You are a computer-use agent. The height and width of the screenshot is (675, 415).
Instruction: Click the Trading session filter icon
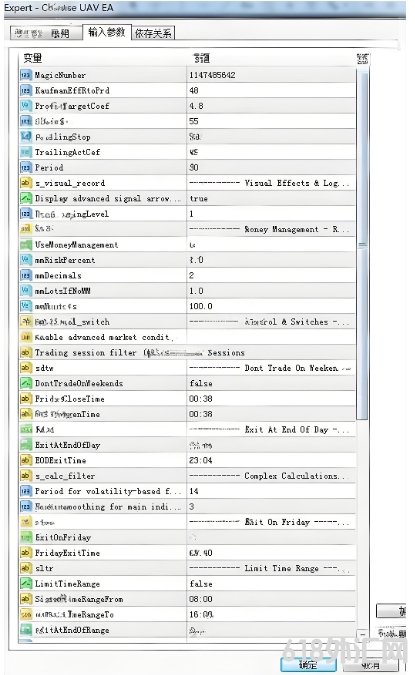[x=26, y=353]
